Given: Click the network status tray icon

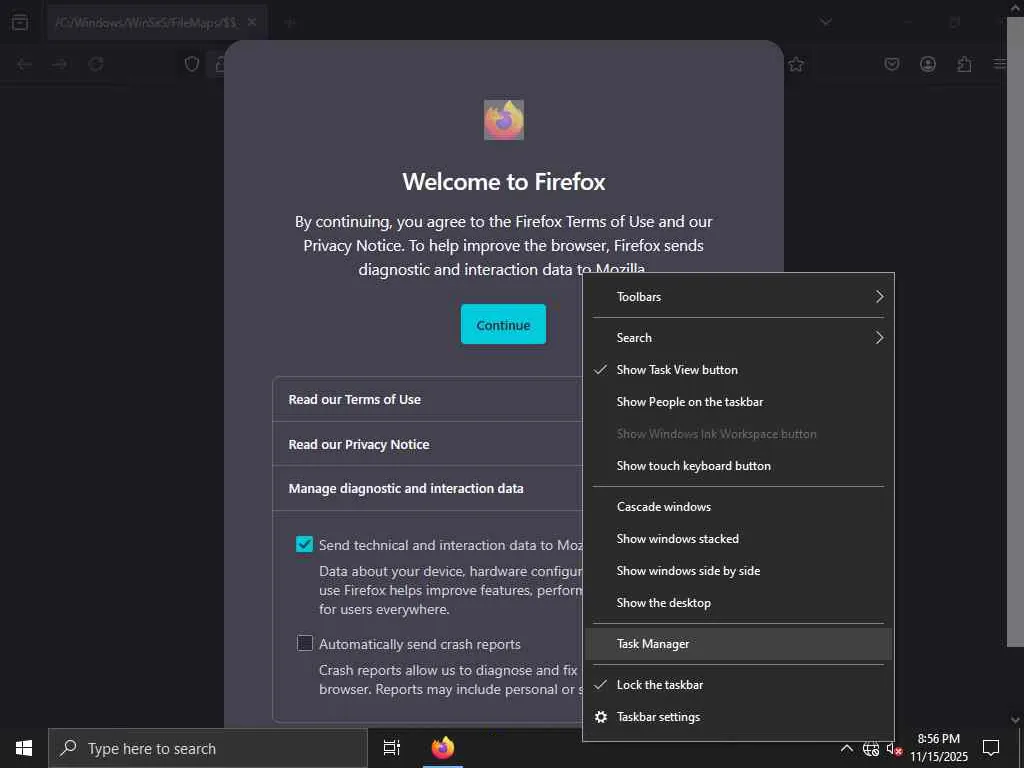Looking at the screenshot, I should 871,748.
